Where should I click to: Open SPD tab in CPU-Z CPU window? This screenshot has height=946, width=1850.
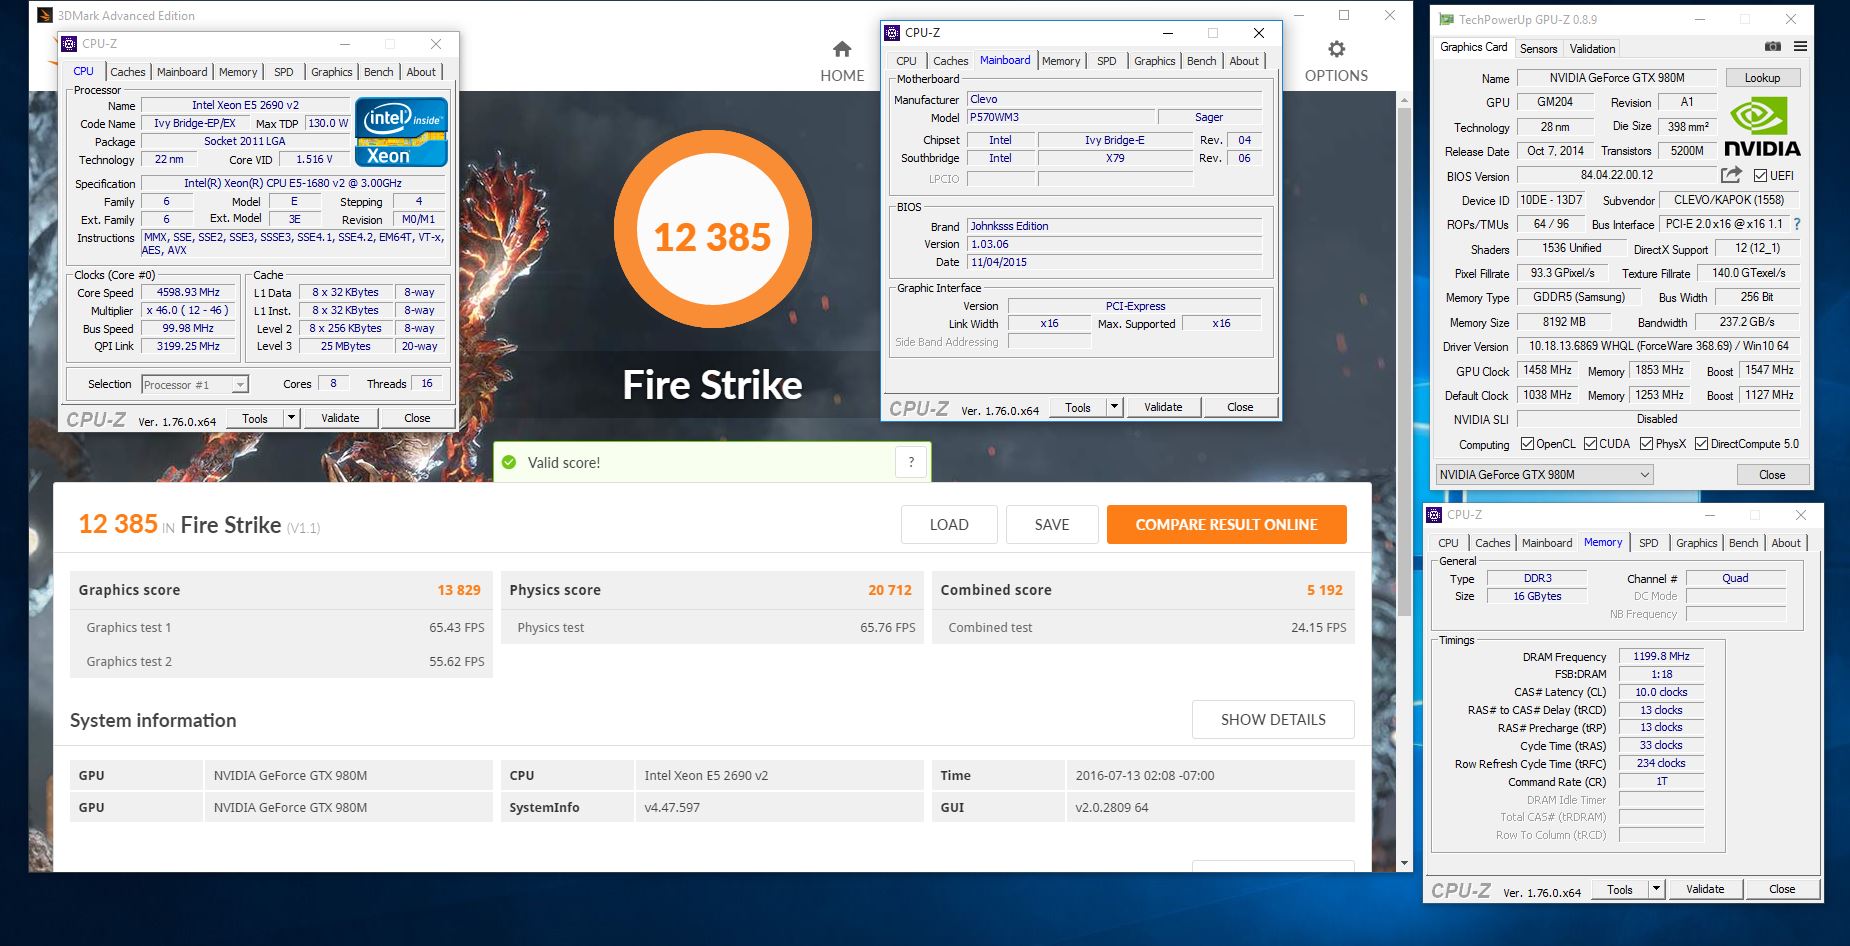284,72
